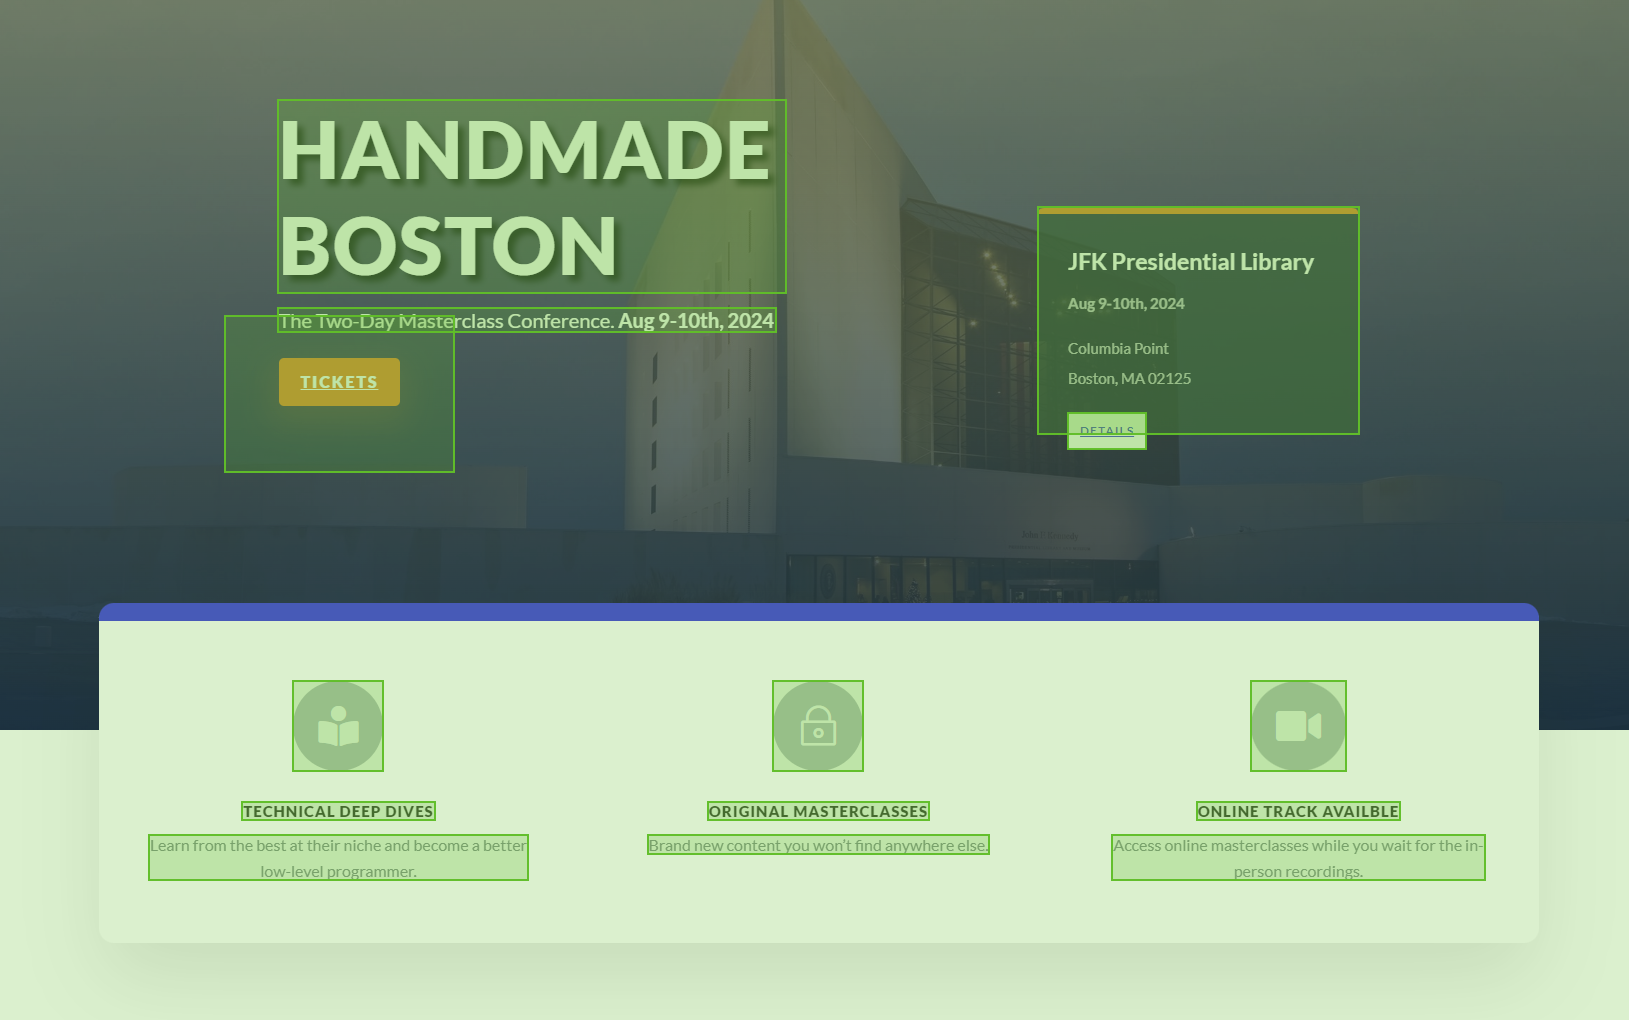Image resolution: width=1629 pixels, height=1020 pixels.
Task: Click the TECHNICAL DEEP DIVES heading
Action: [x=338, y=812]
